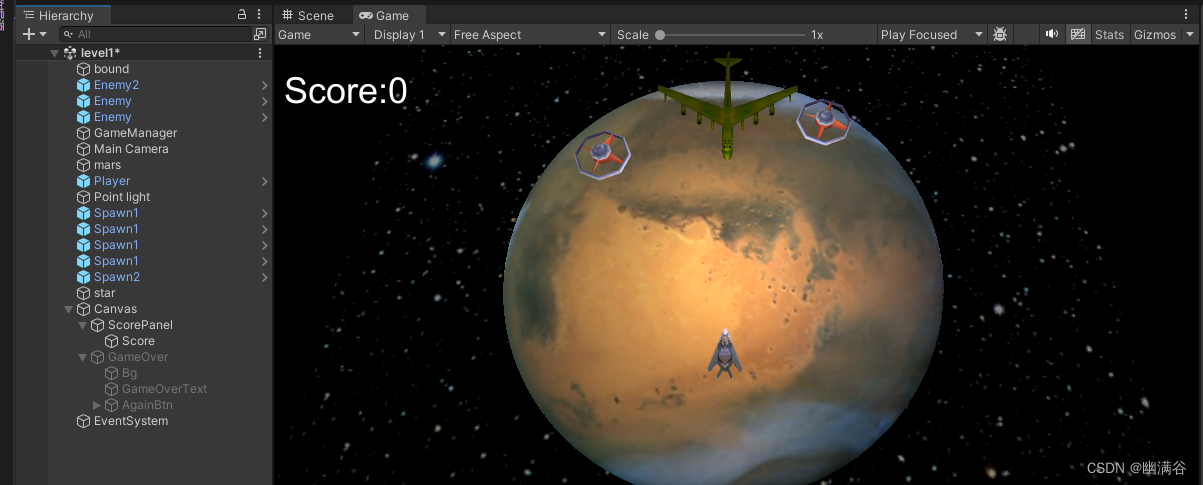Screen dimensions: 1203x485
Task: Toggle the Stats overlay
Action: point(1109,34)
